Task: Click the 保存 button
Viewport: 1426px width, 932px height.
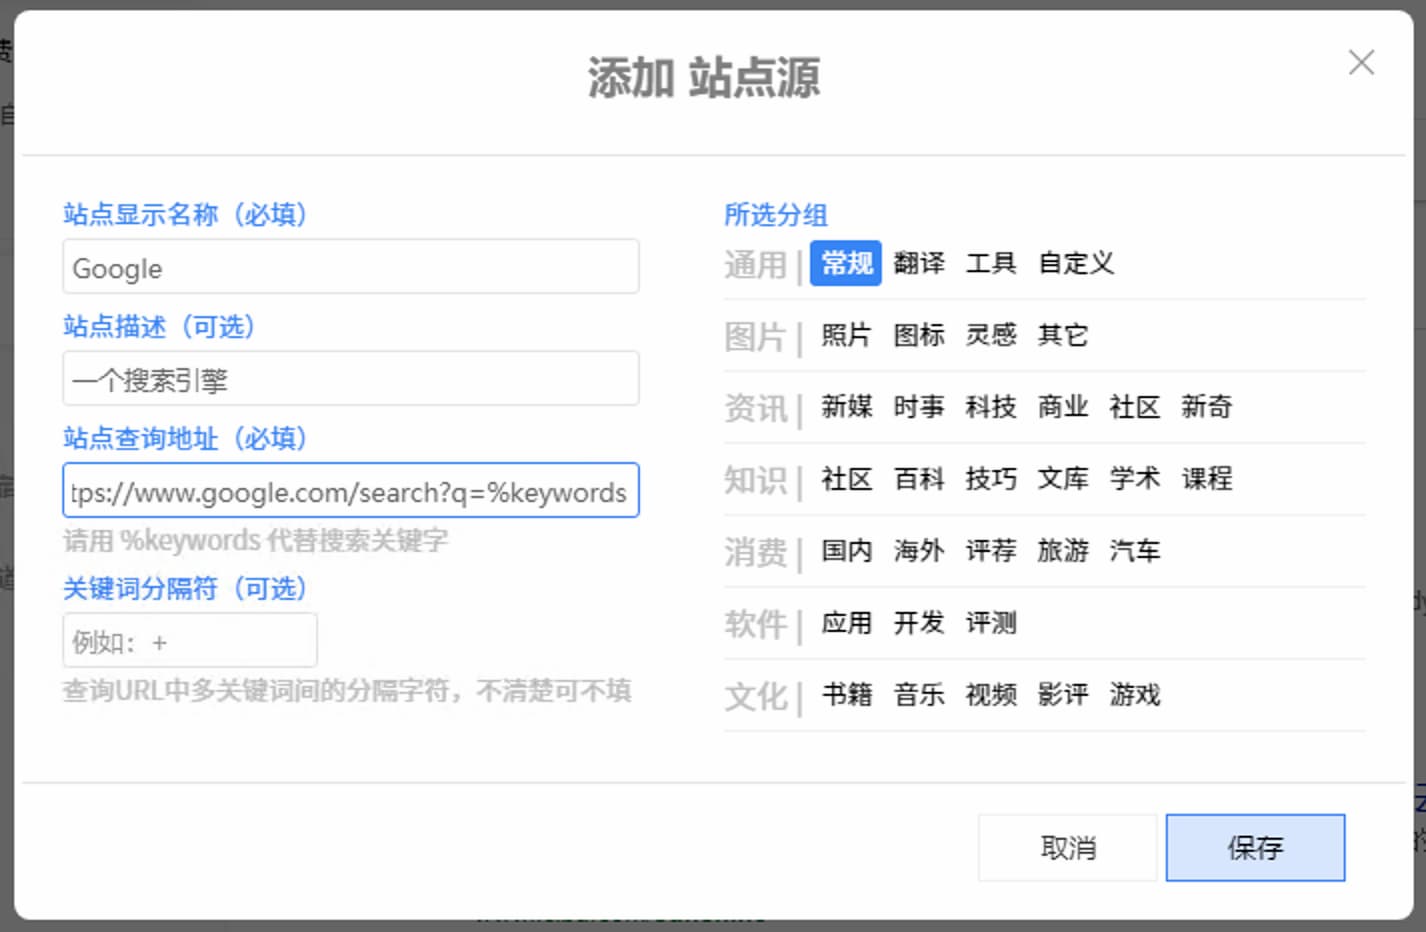Action: pos(1255,848)
